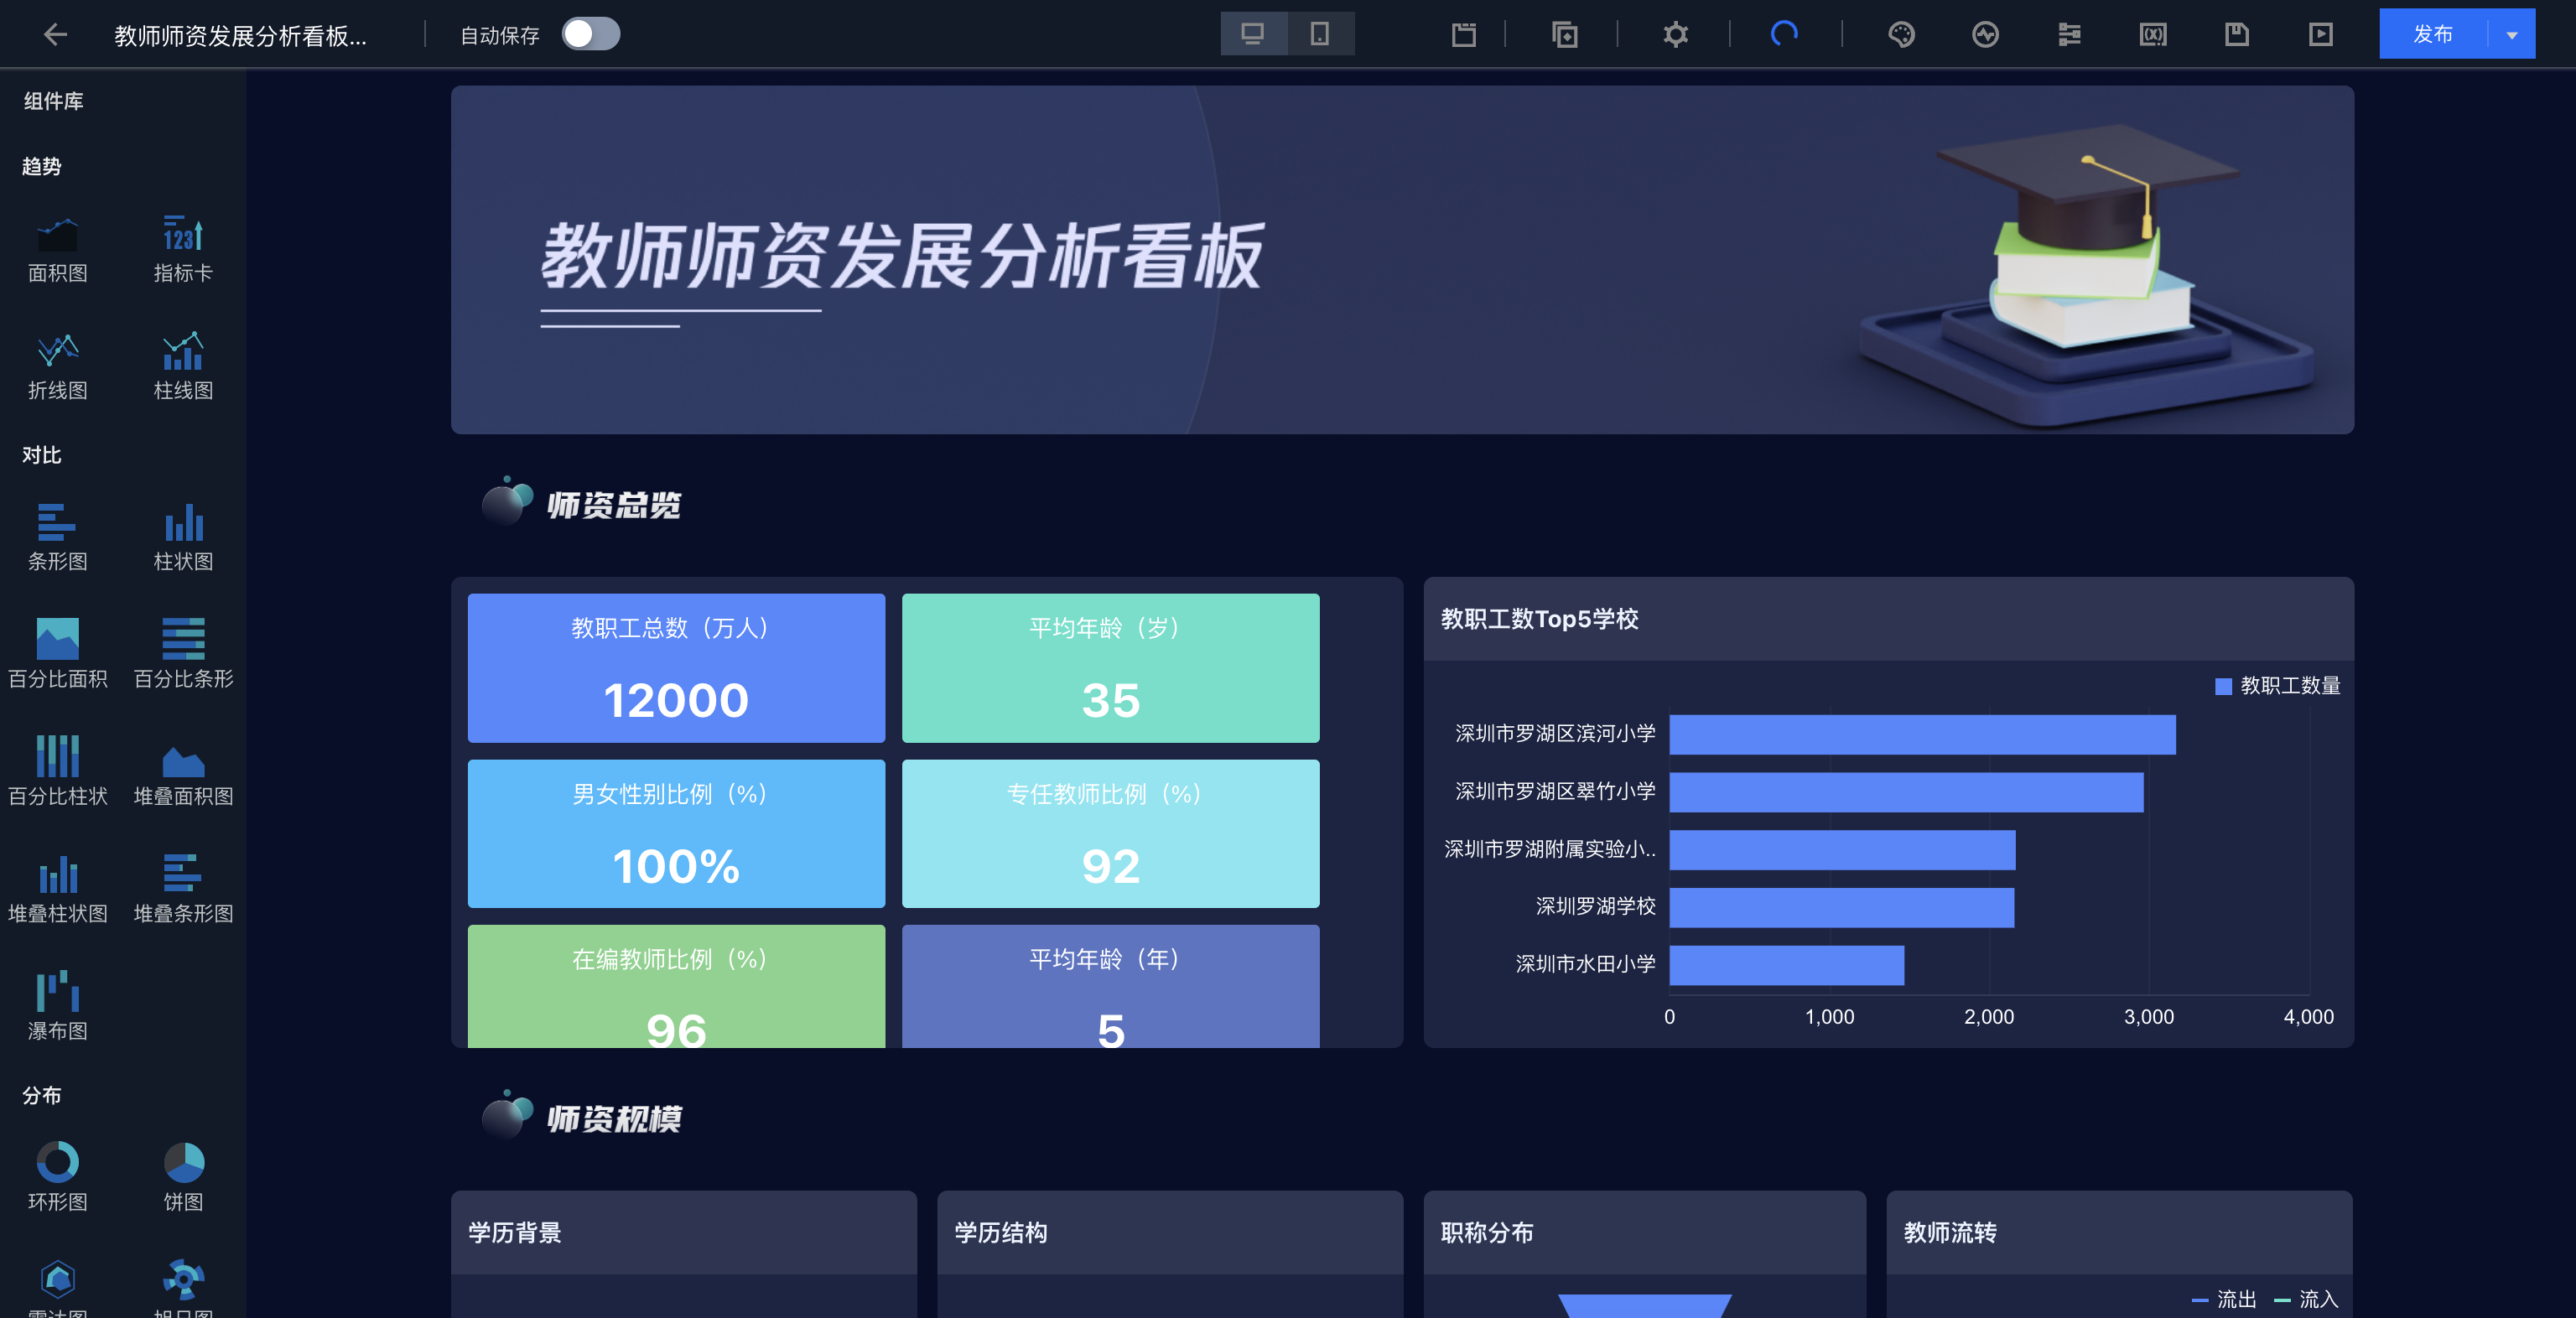The height and width of the screenshot is (1318, 2576).
Task: Select the 柱线图 bar-line chart component
Action: click(183, 365)
